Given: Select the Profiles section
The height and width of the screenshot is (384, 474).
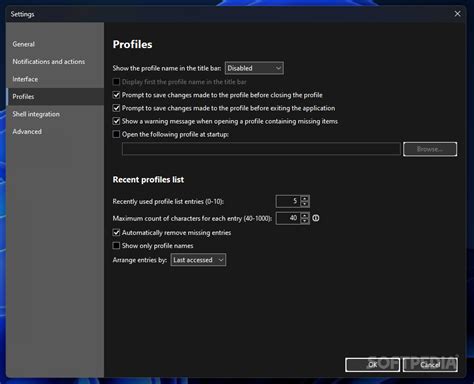Looking at the screenshot, I should [x=55, y=97].
